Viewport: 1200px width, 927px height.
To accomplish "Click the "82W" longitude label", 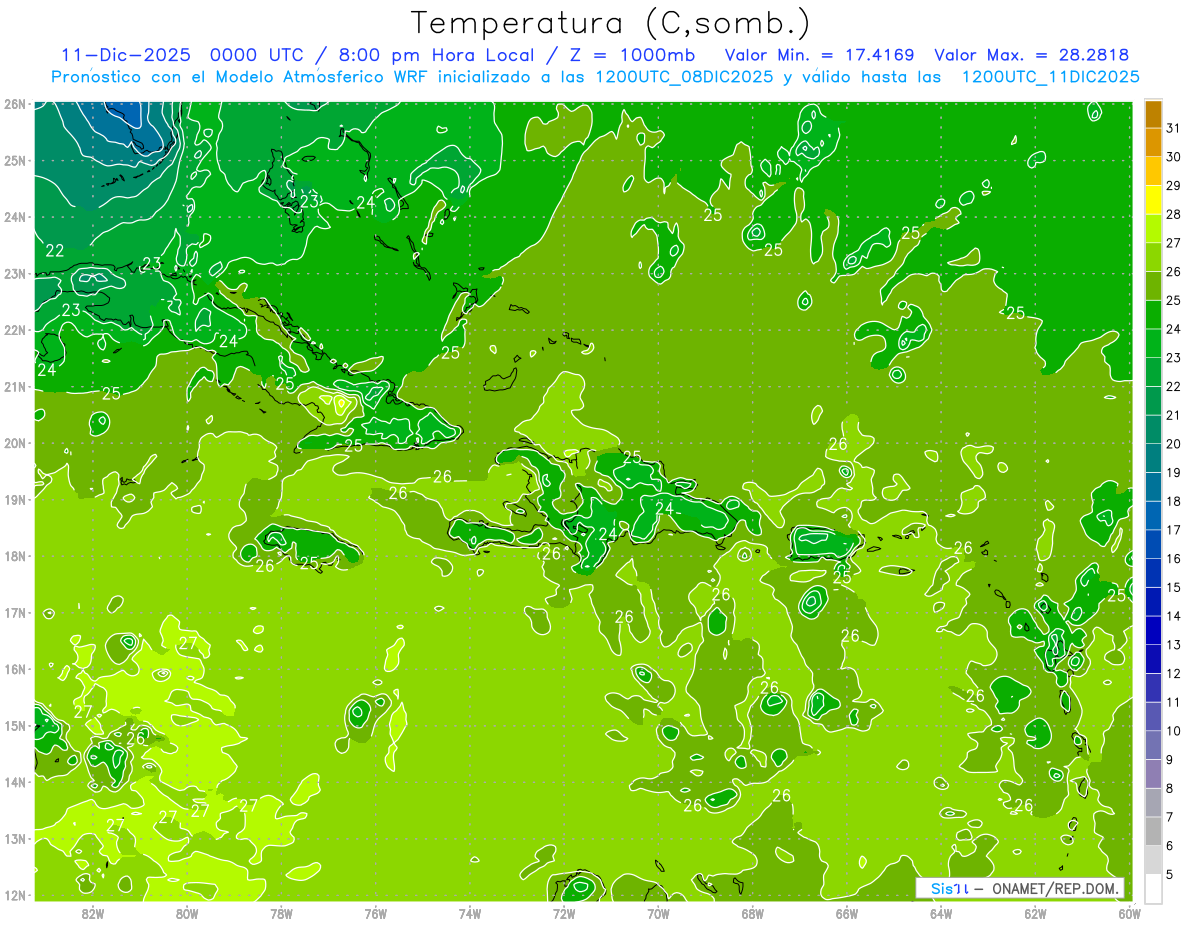I will point(93,913).
